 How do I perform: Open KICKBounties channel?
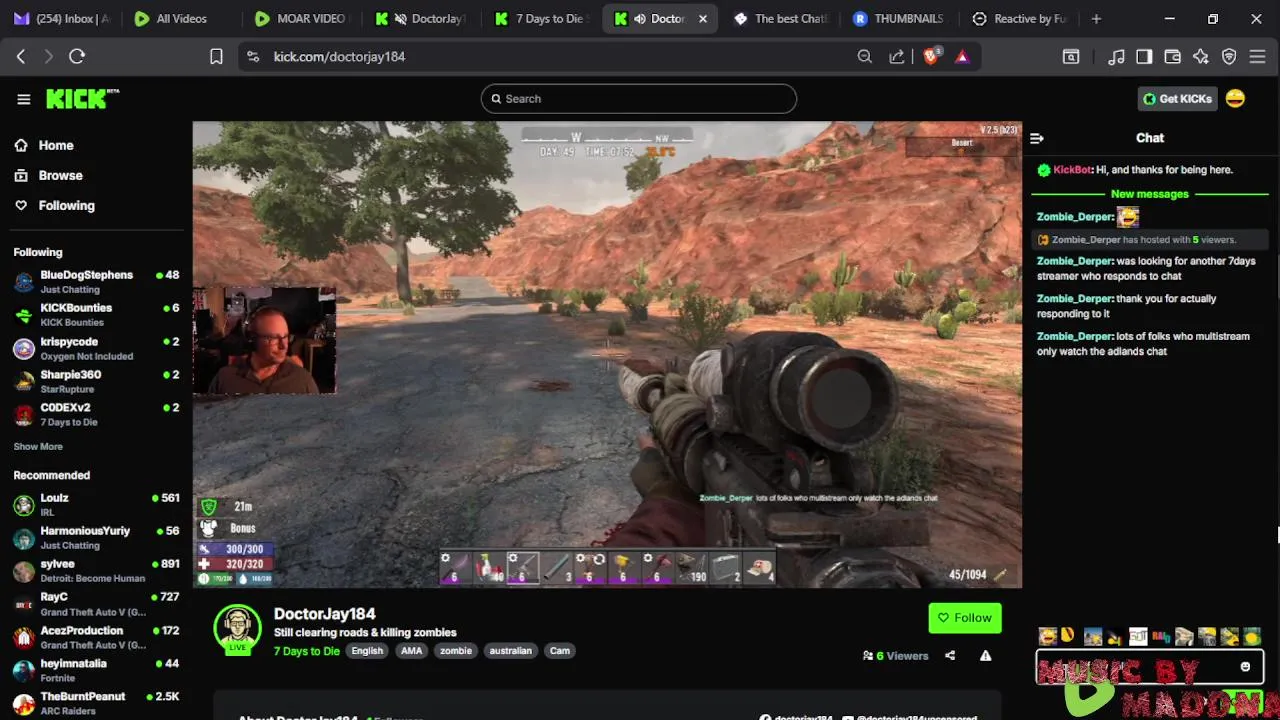coord(96,314)
